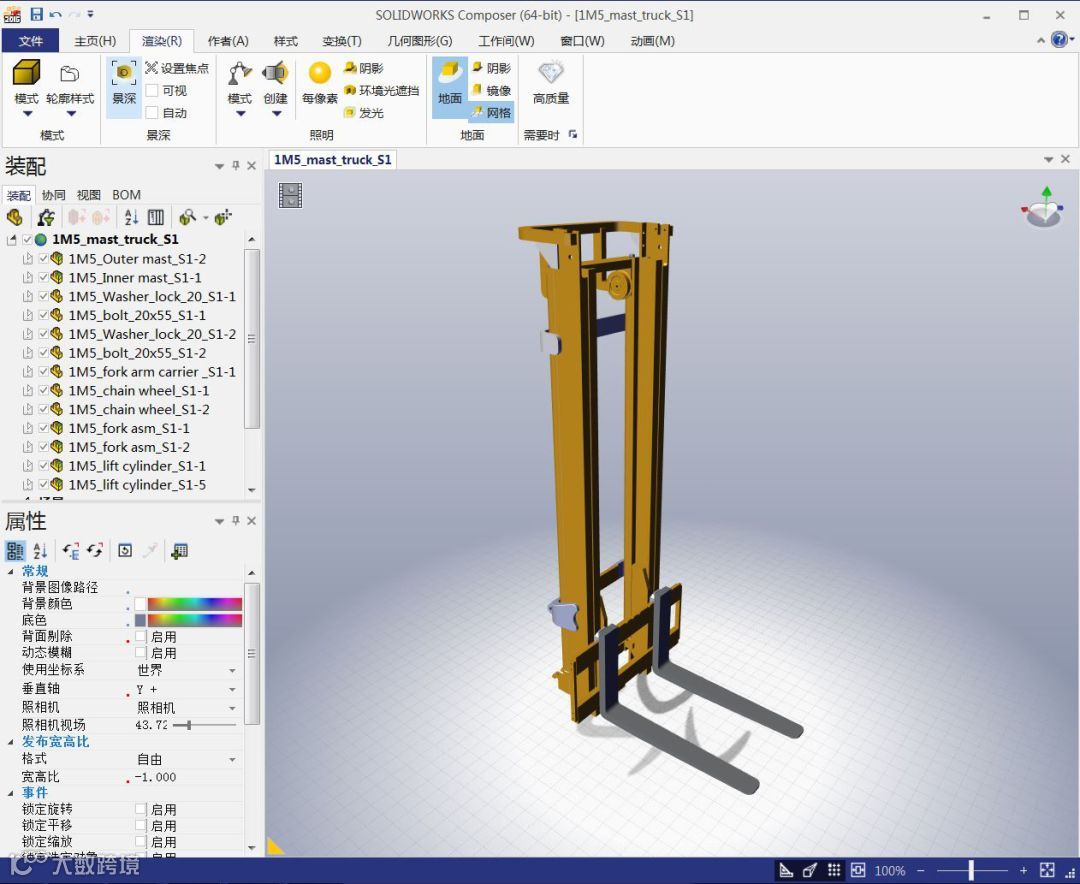Enable the Visible (可视) checkbox

click(x=152, y=91)
